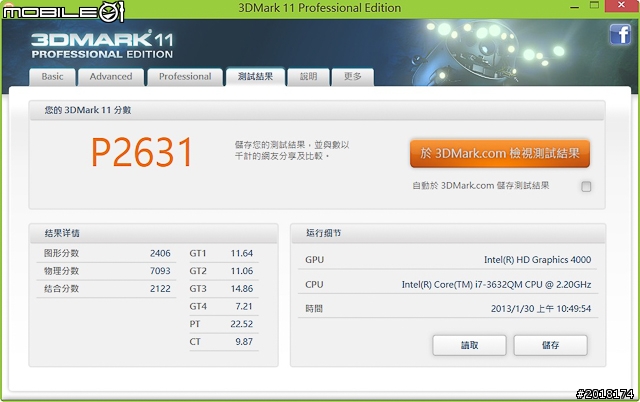Select the Professional tab
The height and width of the screenshot is (402, 640).
(x=185, y=77)
